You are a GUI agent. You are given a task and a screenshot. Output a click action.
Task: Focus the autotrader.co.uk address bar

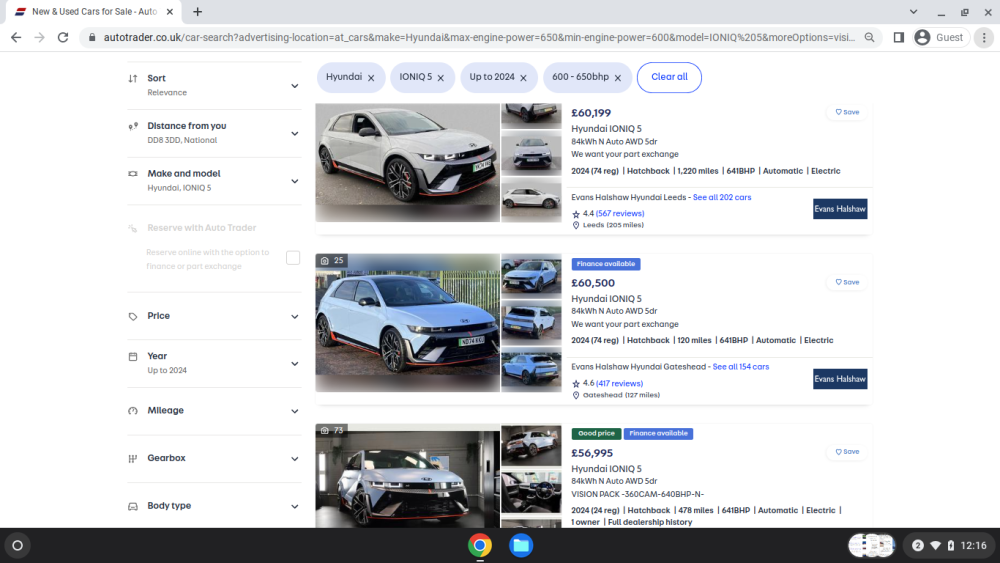click(x=478, y=38)
